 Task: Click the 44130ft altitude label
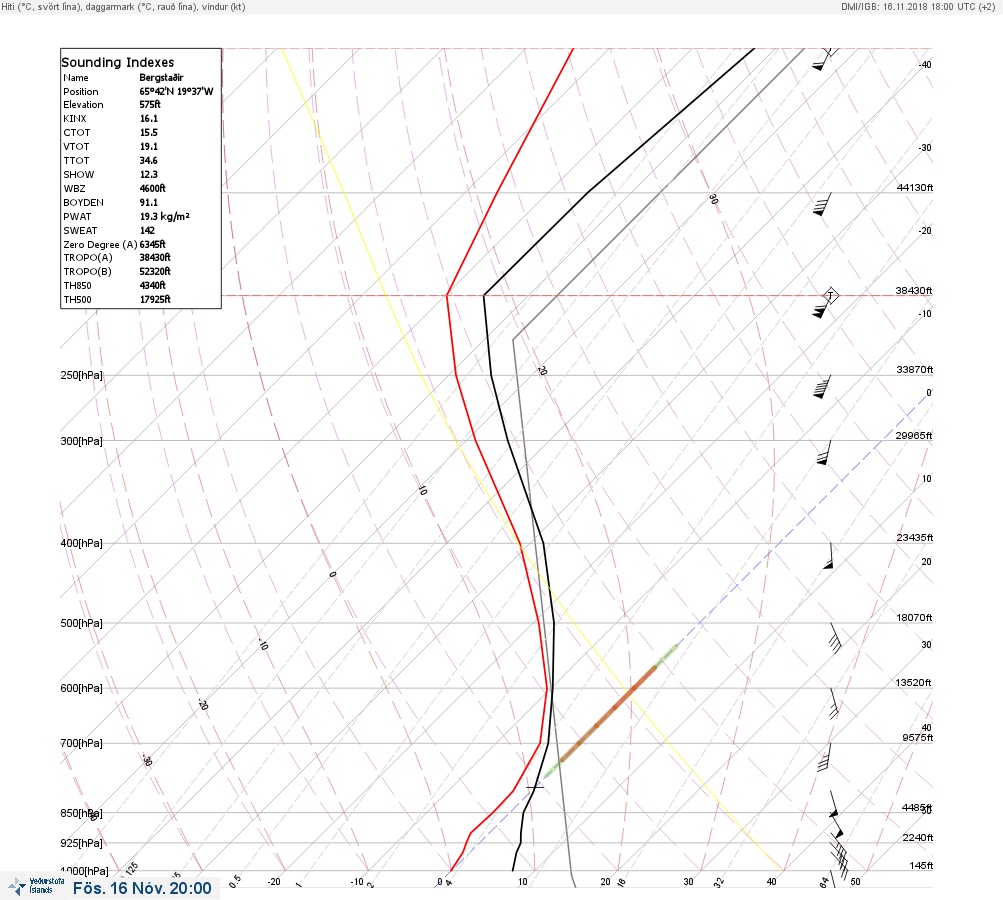[915, 187]
